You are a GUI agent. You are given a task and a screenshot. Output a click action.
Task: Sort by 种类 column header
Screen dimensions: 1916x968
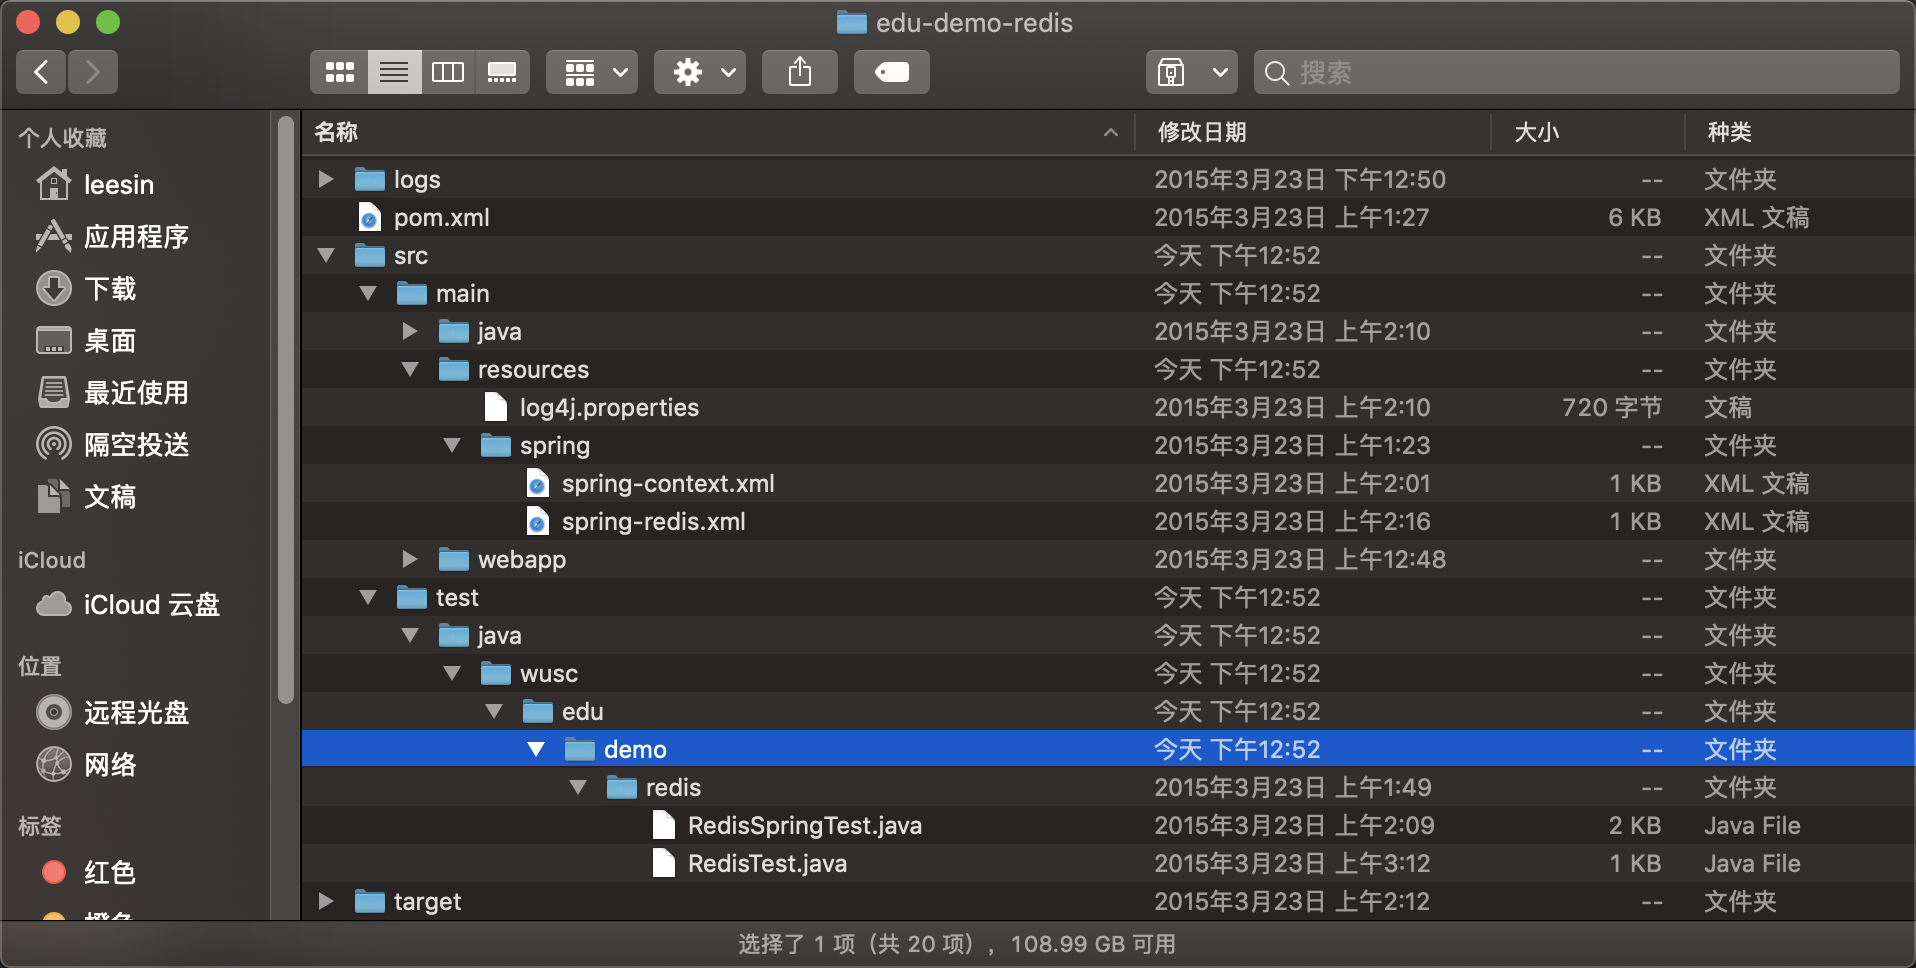coord(1800,132)
